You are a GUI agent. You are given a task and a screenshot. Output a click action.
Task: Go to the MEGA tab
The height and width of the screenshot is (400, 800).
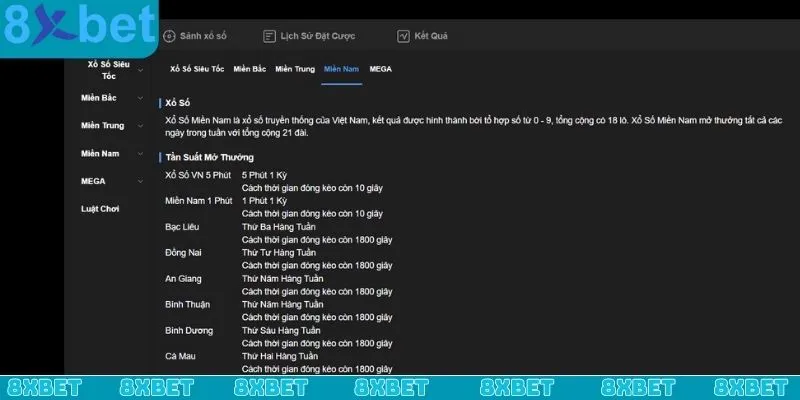[380, 69]
